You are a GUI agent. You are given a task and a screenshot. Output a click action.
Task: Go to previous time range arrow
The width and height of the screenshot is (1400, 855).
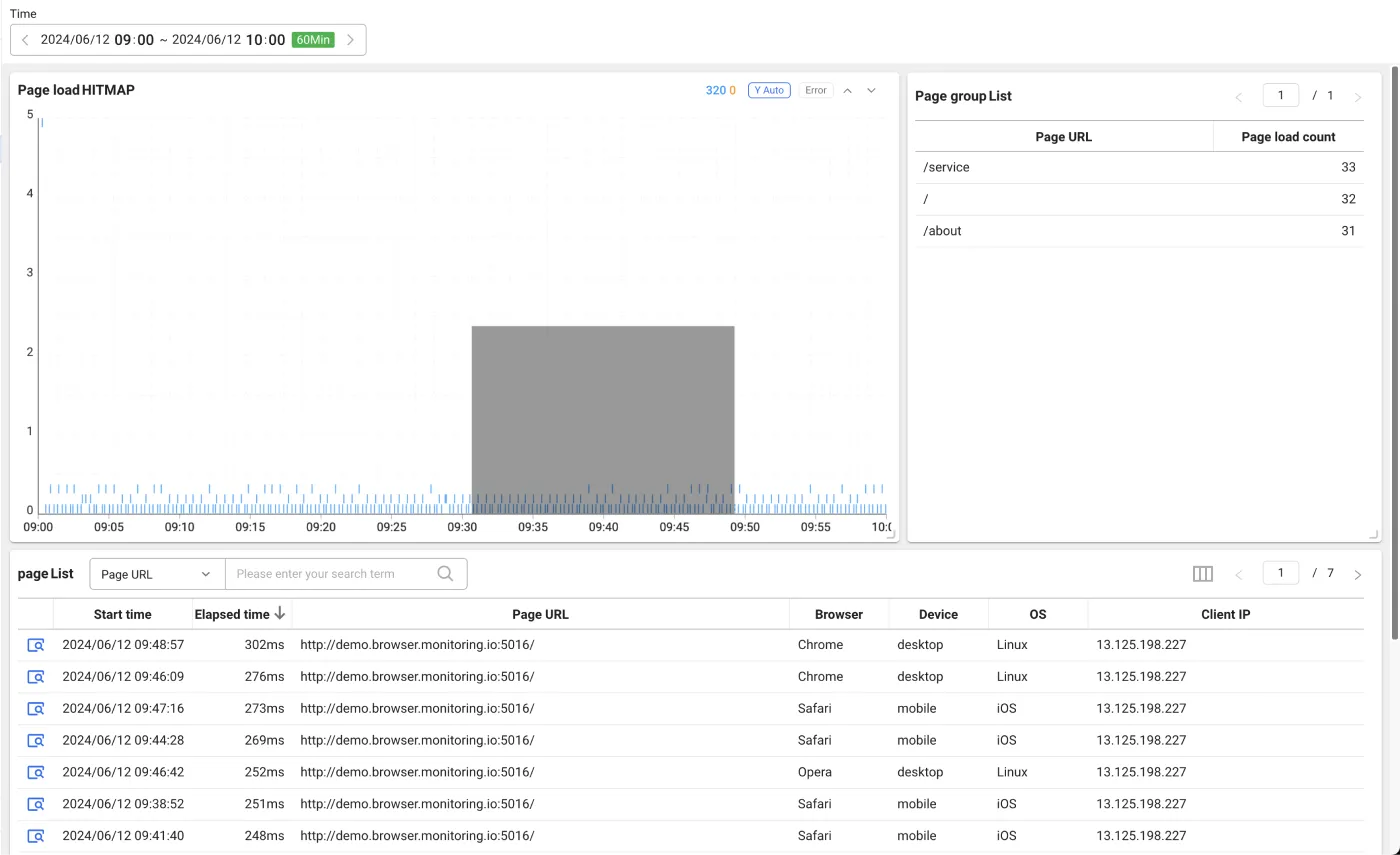[x=25, y=40]
